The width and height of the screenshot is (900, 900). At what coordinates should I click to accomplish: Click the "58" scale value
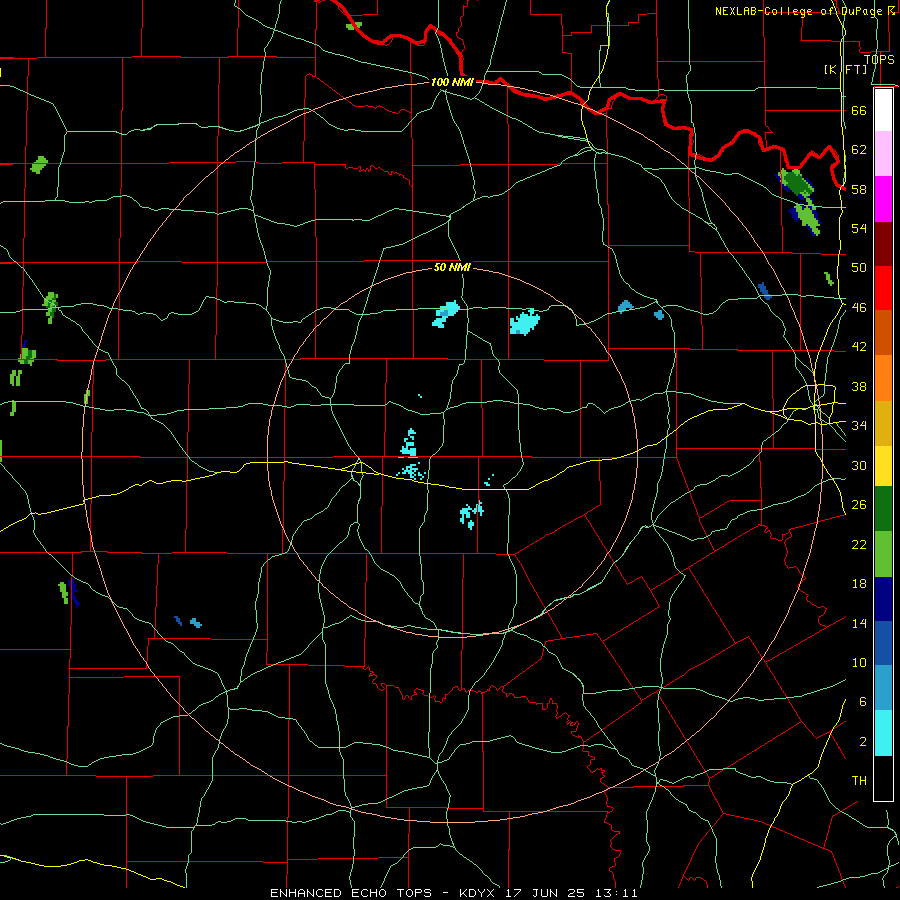click(x=859, y=189)
